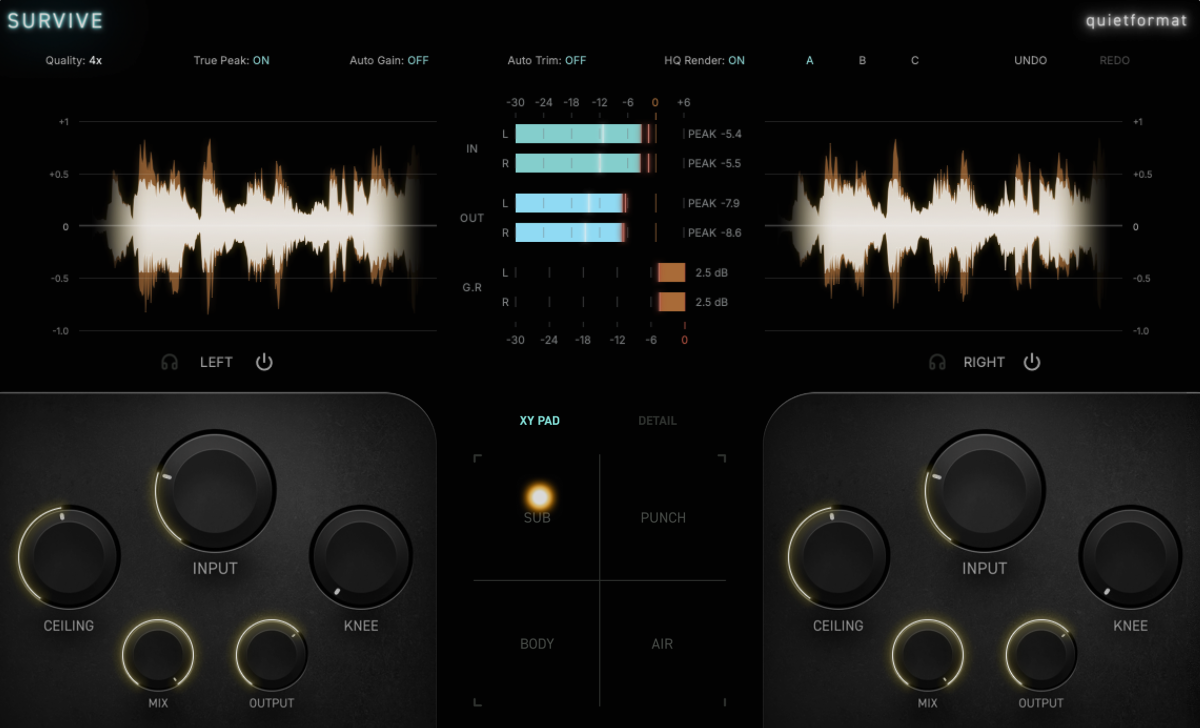Click the right channel waveform display

pos(944,226)
